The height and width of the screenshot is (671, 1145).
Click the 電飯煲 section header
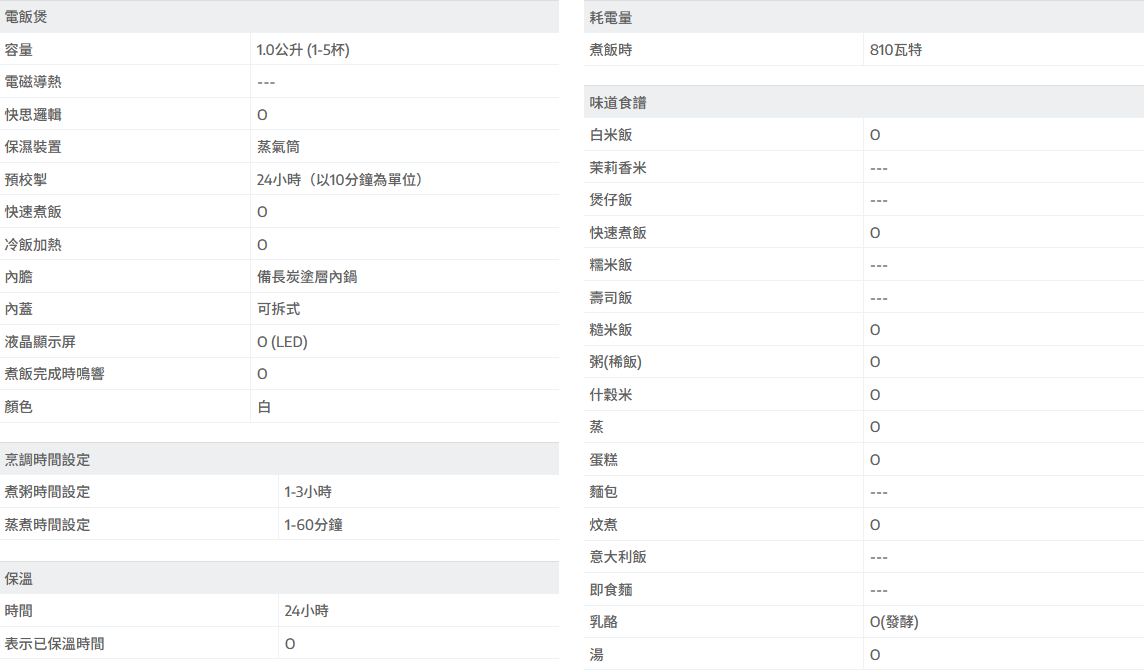(x=26, y=17)
